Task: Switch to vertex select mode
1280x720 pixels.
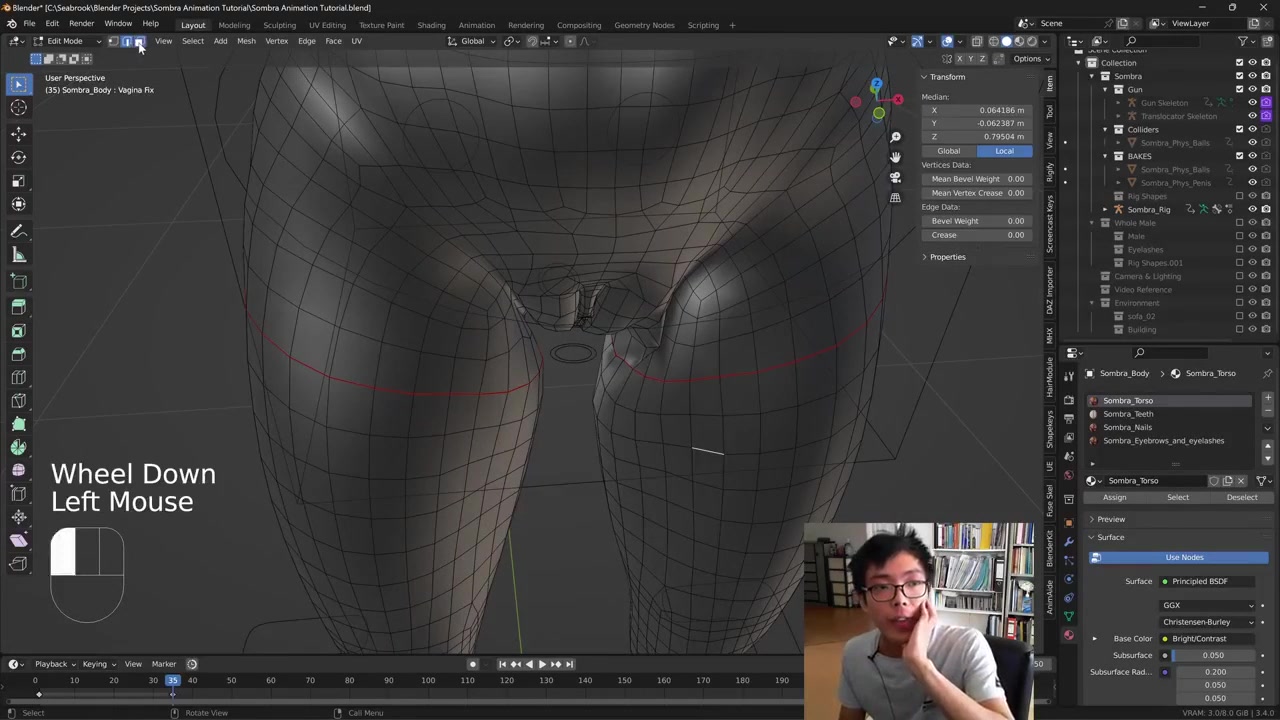Action: (113, 41)
